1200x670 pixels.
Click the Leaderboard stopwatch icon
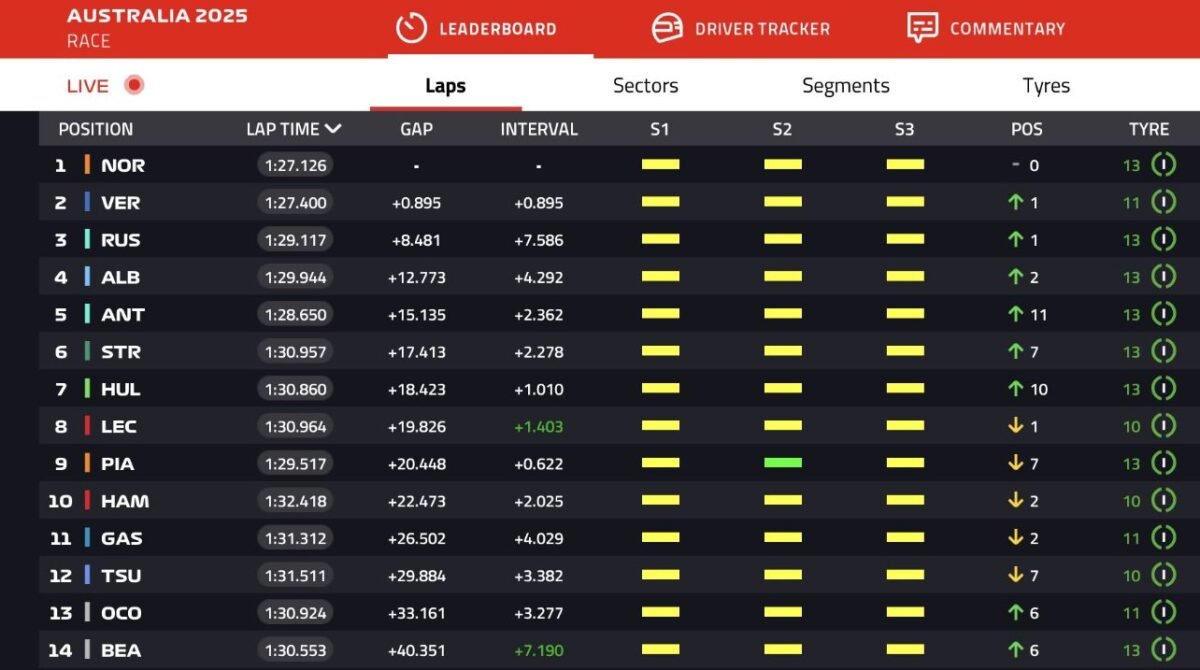click(411, 28)
